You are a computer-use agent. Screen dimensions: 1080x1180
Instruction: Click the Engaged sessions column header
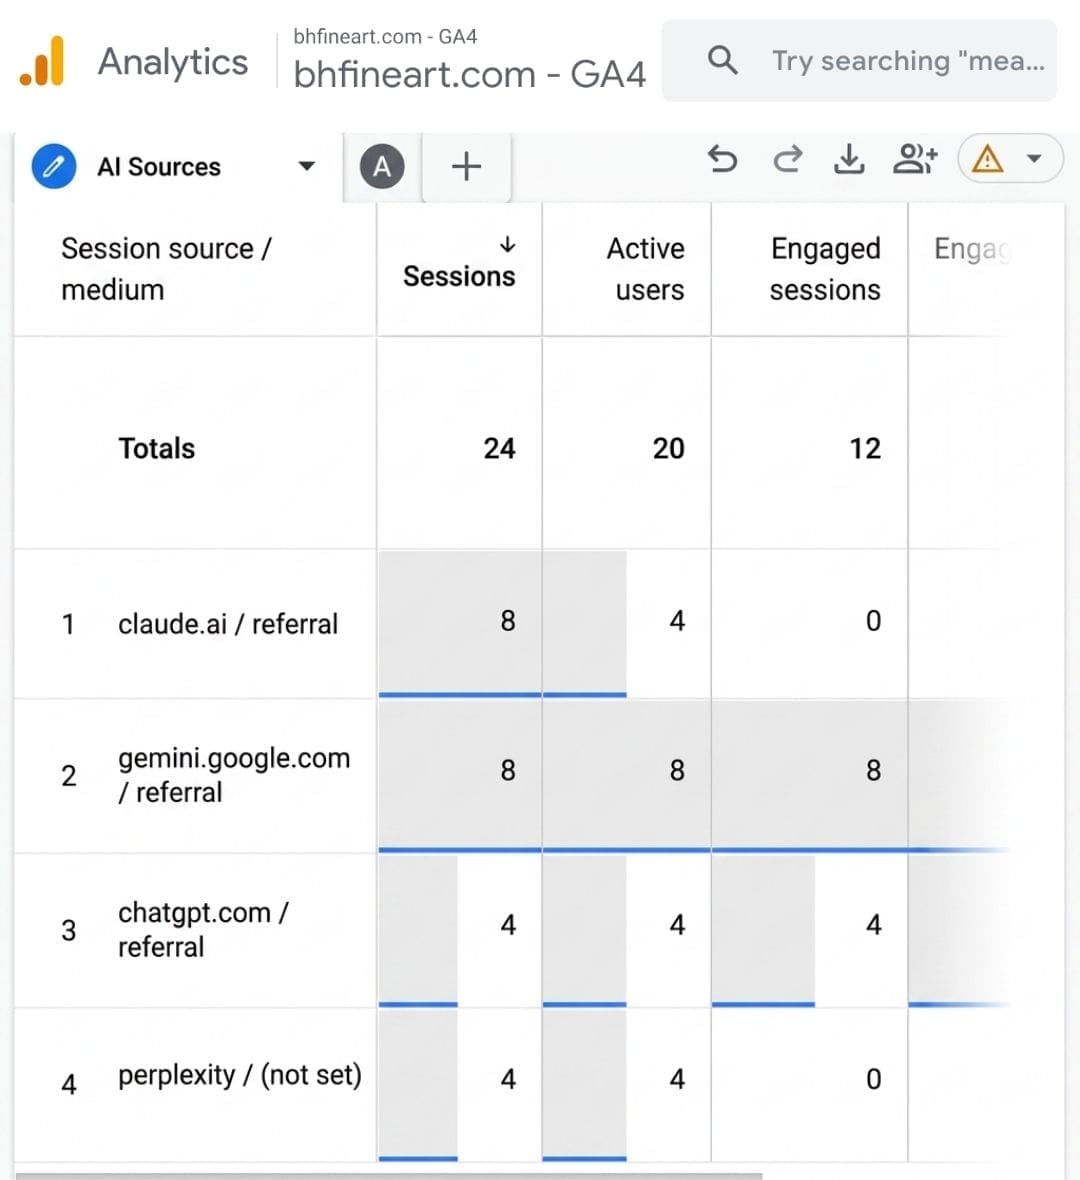(x=825, y=269)
